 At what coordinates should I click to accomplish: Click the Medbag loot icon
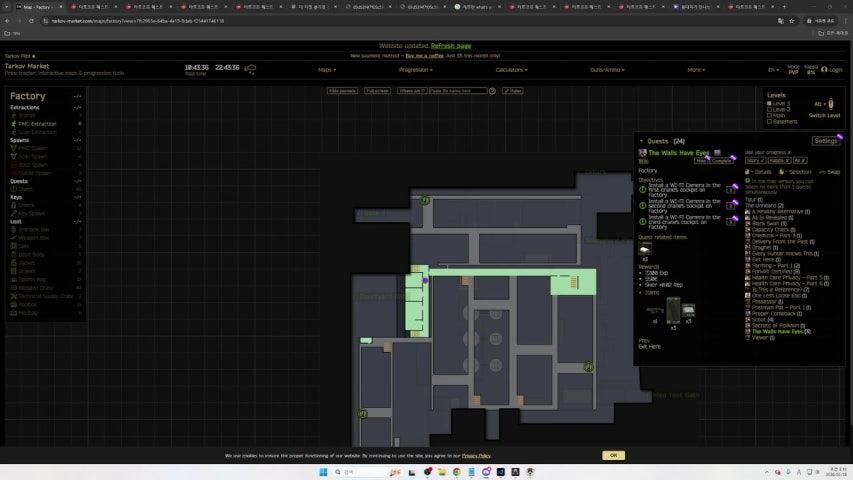pyautogui.click(x=14, y=313)
